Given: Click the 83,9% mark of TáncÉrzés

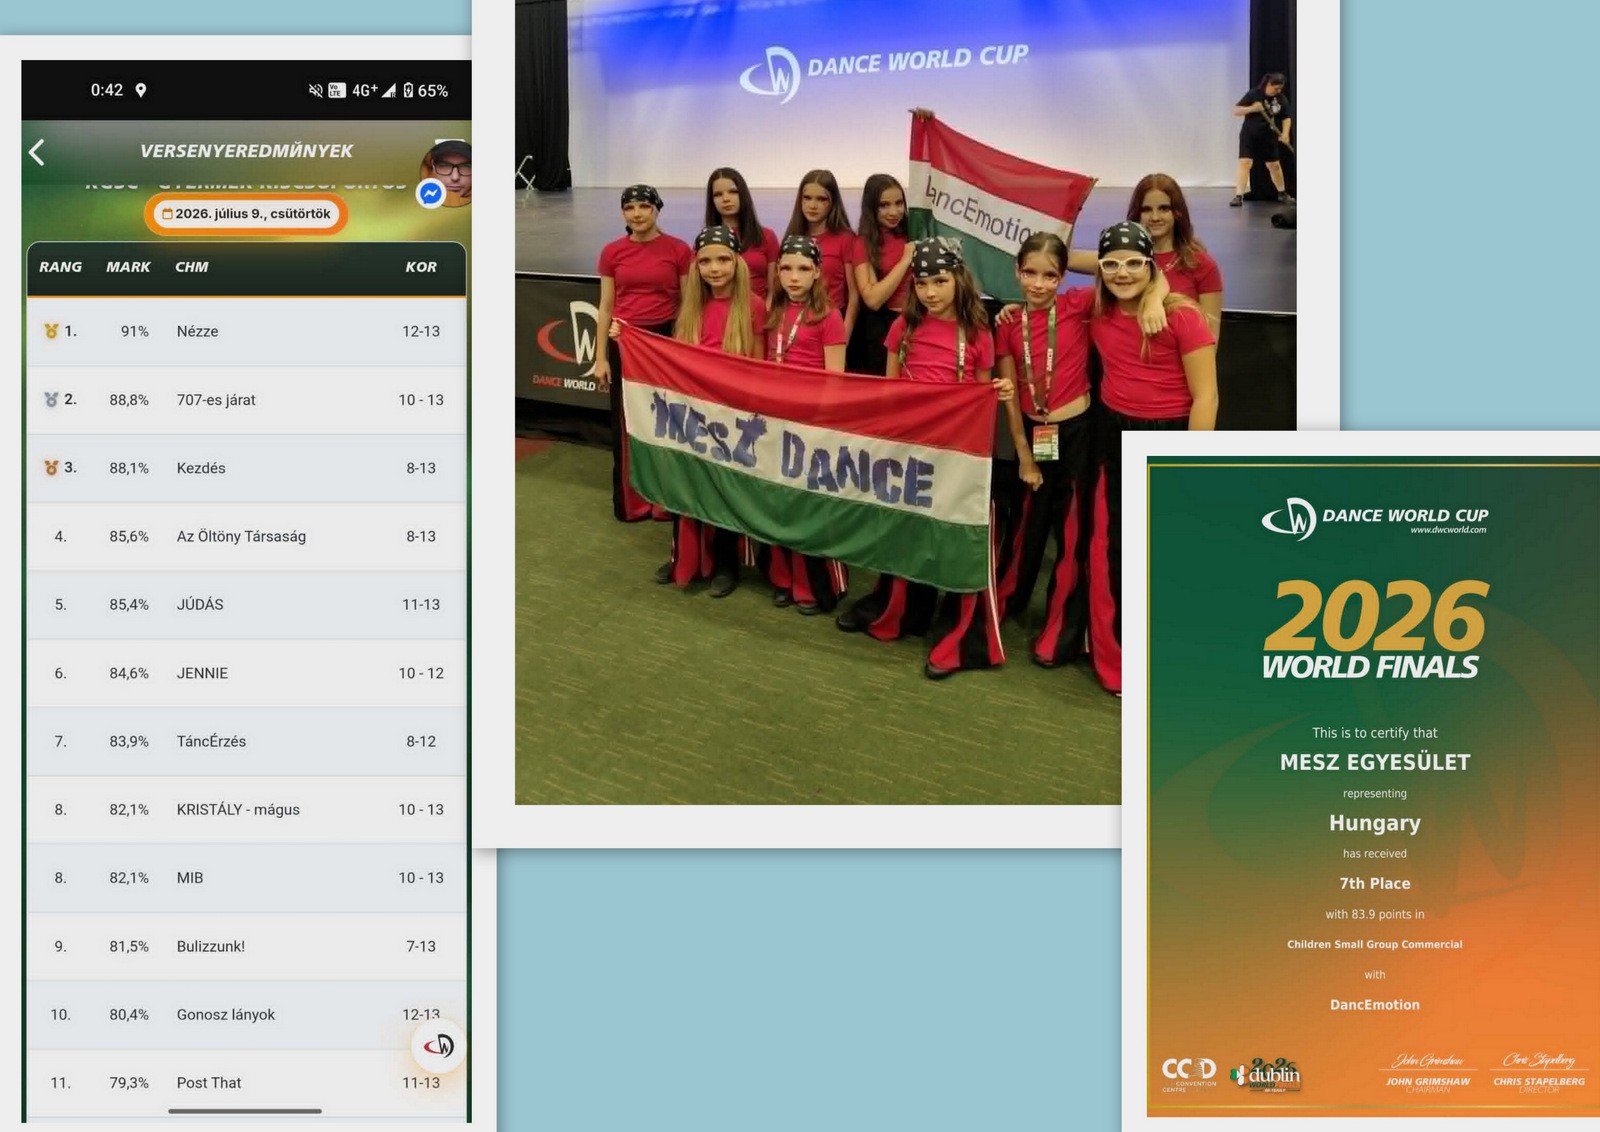Looking at the screenshot, I should 129,741.
